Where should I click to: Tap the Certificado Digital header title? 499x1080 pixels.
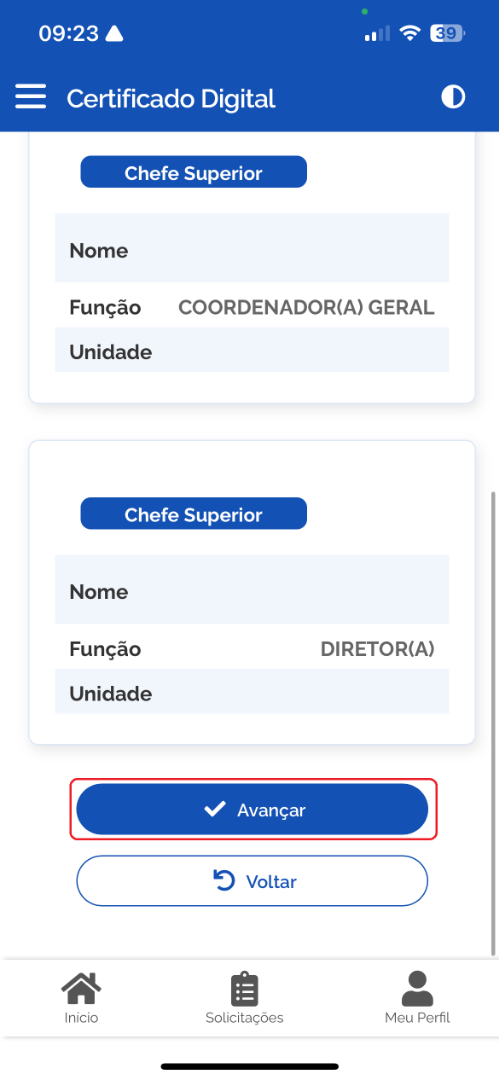tap(171, 98)
